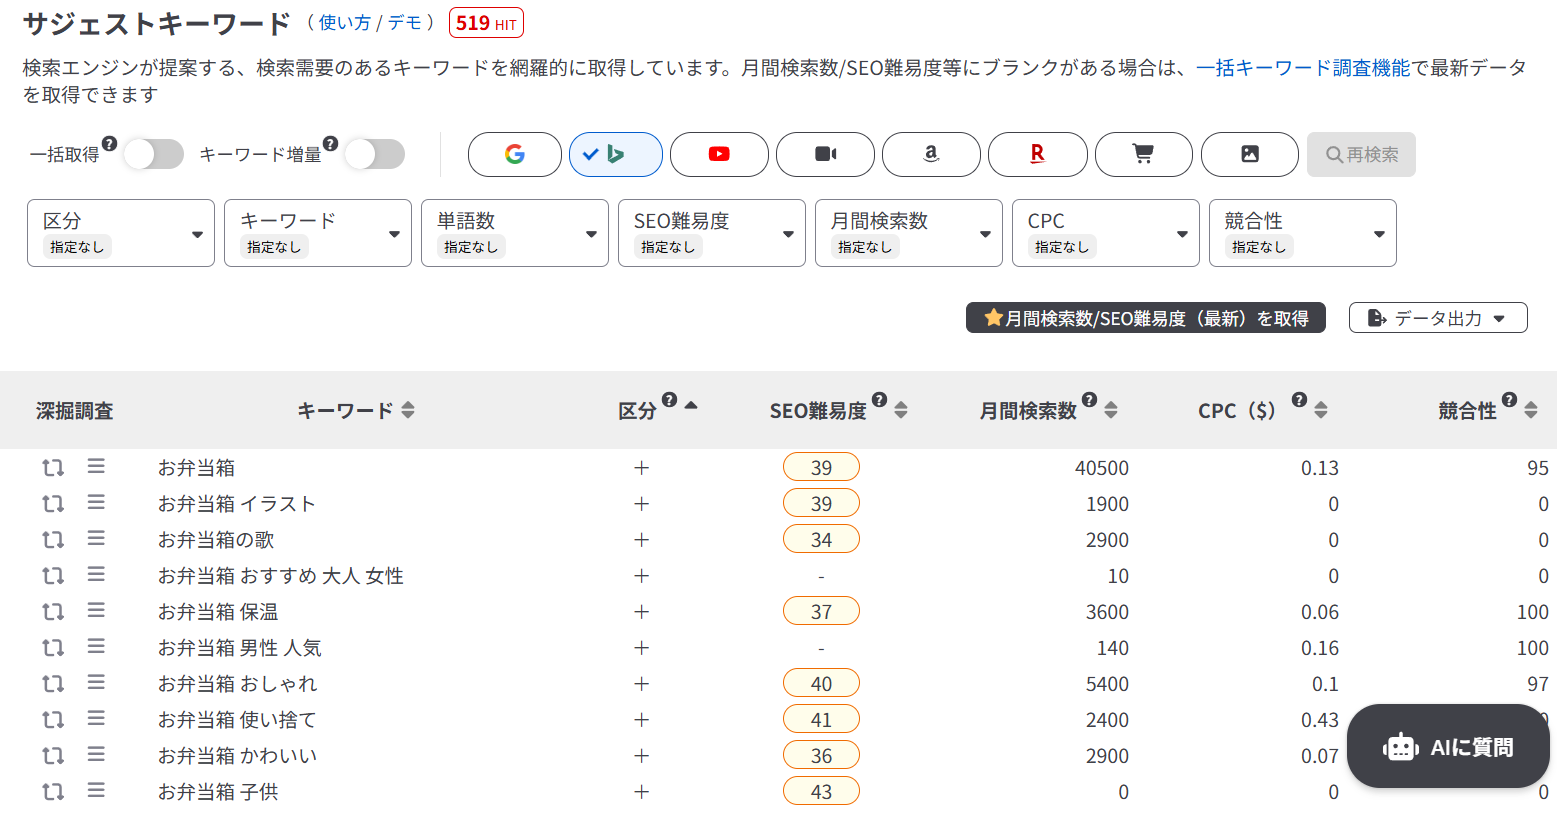Select the image search source icon
The image size is (1557, 814).
click(1249, 155)
